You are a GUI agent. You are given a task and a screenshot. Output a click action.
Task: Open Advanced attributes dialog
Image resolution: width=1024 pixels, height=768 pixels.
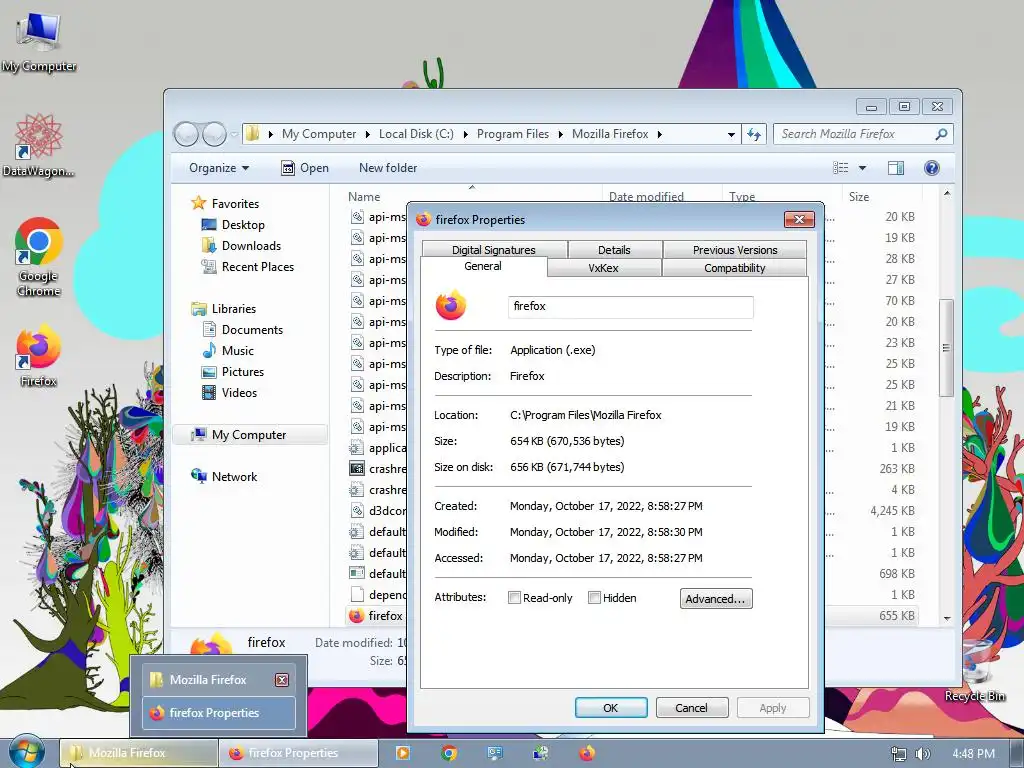(716, 598)
